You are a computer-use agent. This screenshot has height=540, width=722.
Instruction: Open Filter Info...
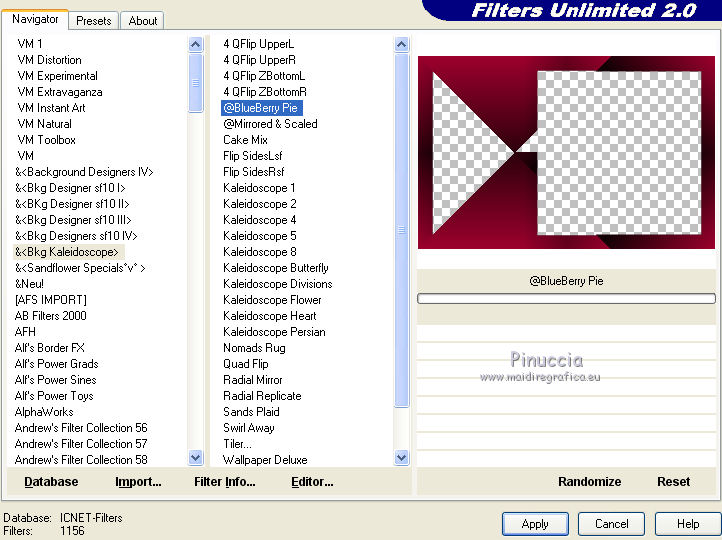tap(225, 482)
